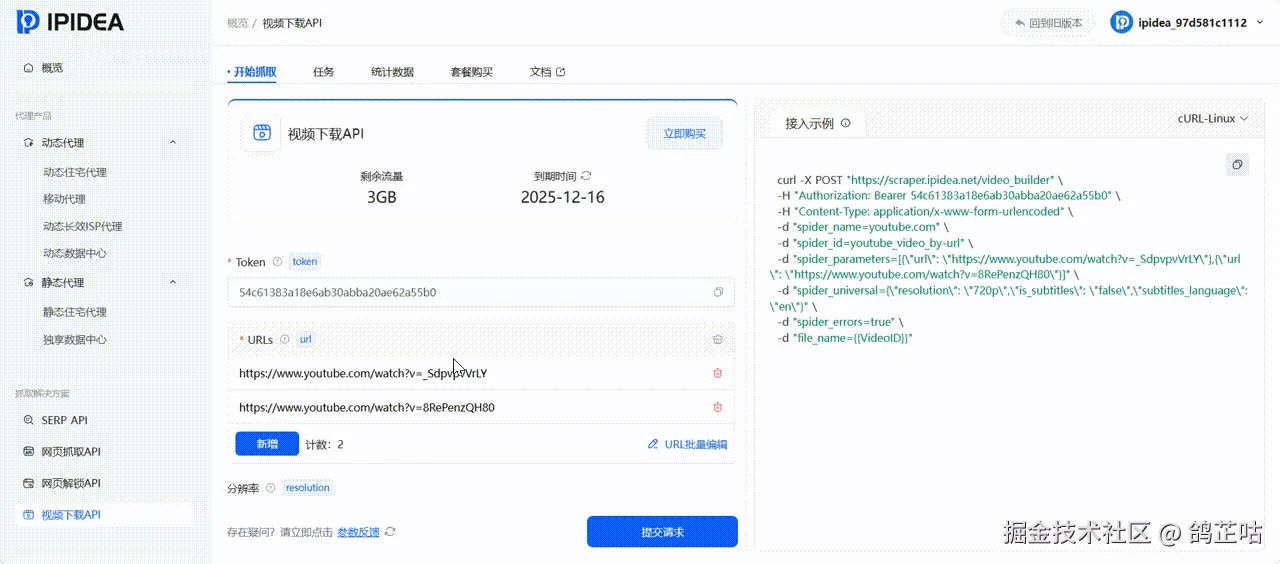This screenshot has height=564, width=1280.
Task: Switch to the 任务 tab
Action: [323, 72]
